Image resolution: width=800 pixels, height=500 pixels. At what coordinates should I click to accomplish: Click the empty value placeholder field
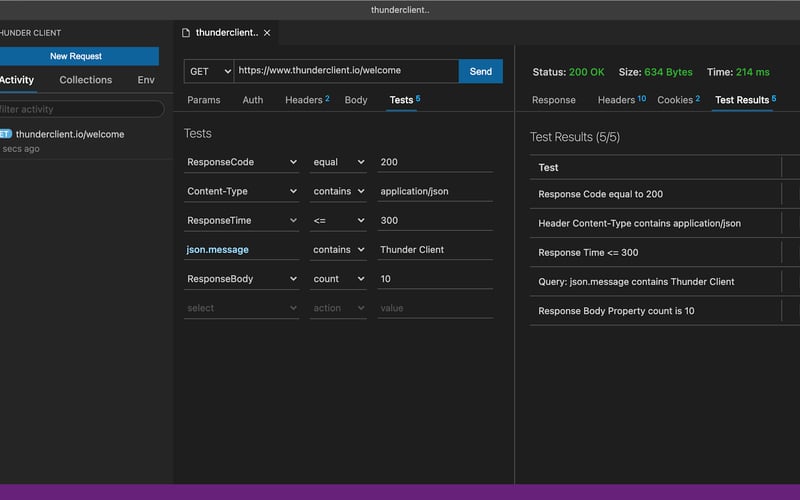pyautogui.click(x=435, y=308)
